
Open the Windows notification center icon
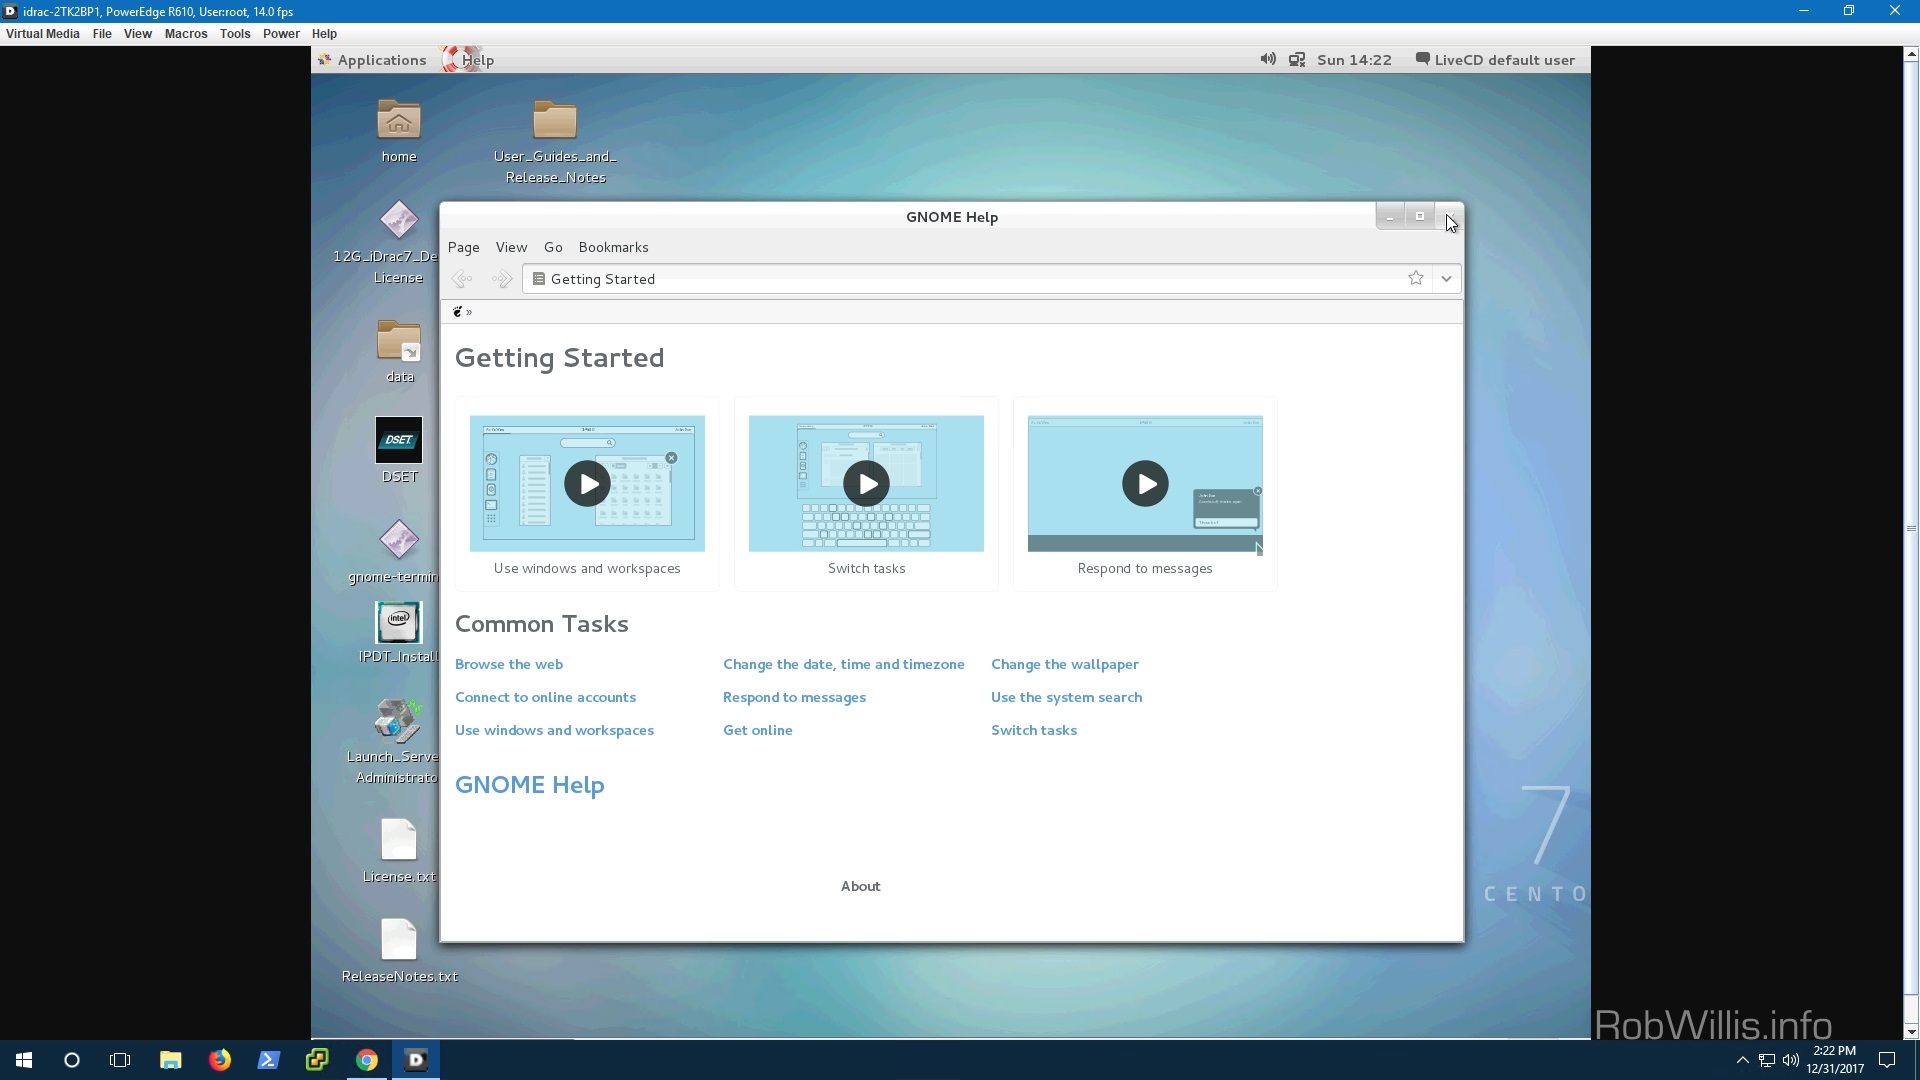point(1887,1060)
